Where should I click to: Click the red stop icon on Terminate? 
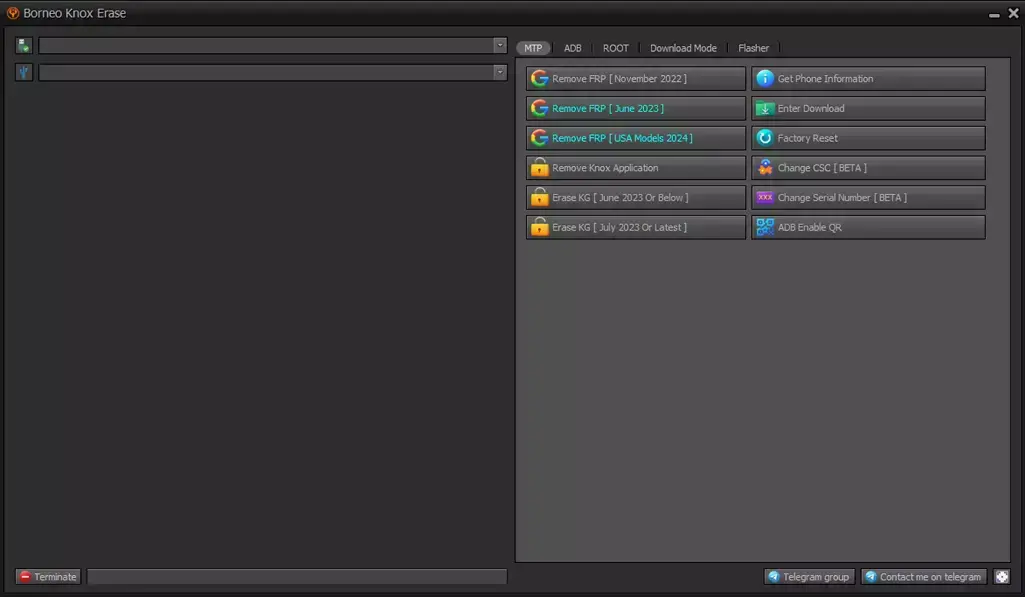click(x=25, y=577)
